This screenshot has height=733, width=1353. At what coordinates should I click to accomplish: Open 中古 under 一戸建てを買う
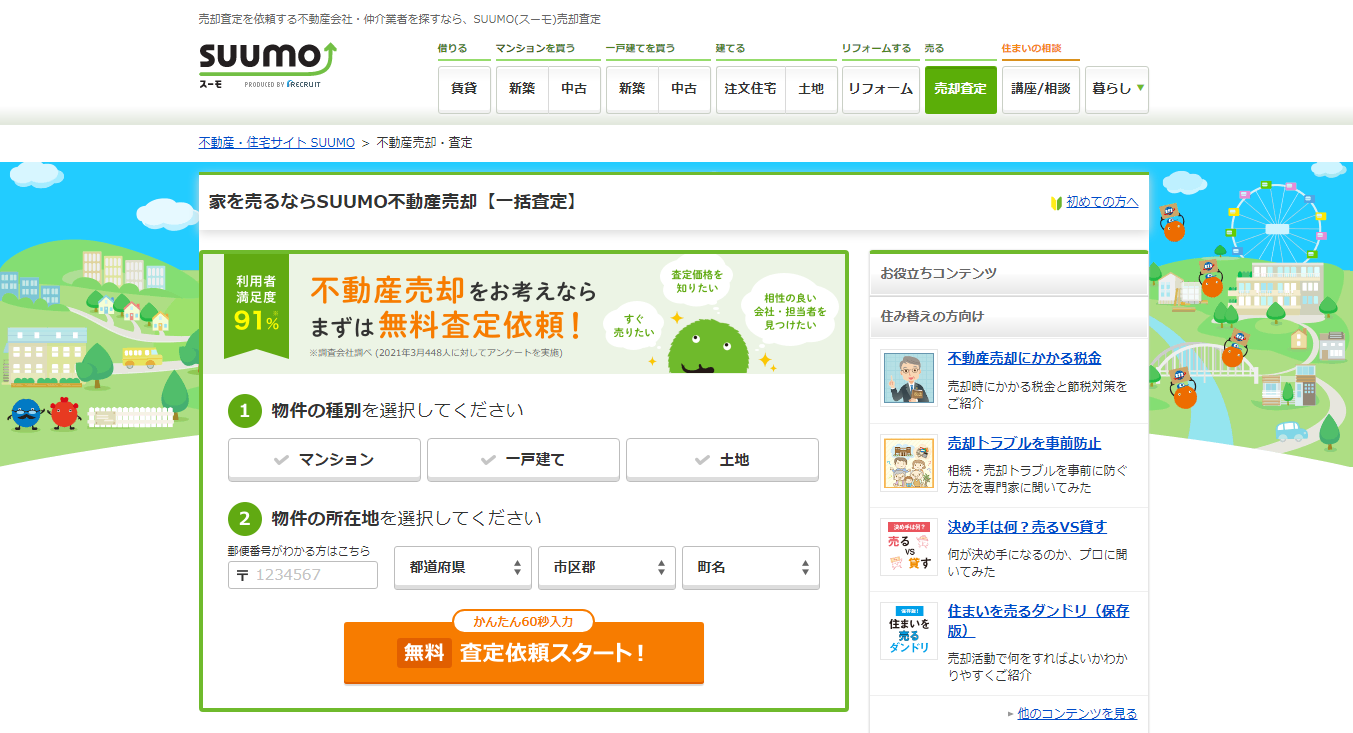pos(684,89)
